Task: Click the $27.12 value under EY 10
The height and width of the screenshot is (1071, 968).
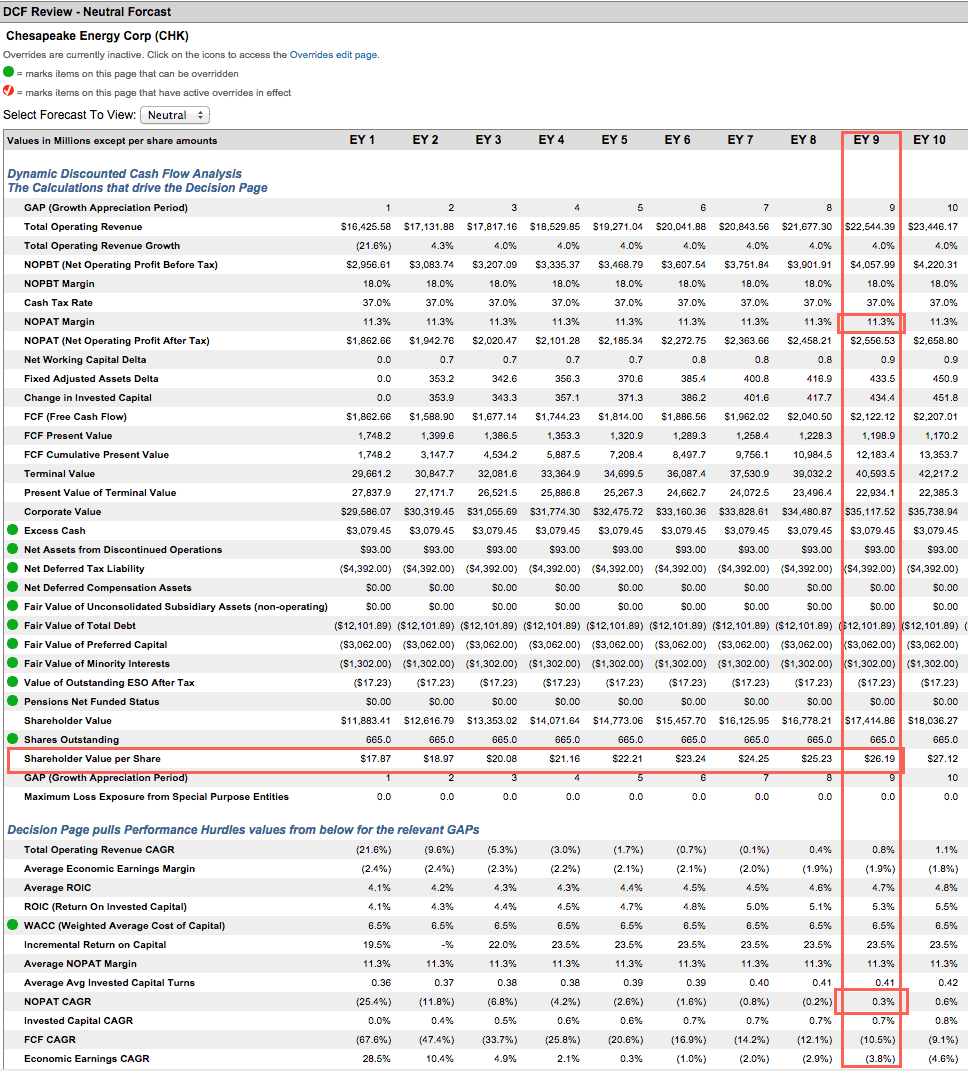Action: tap(942, 759)
